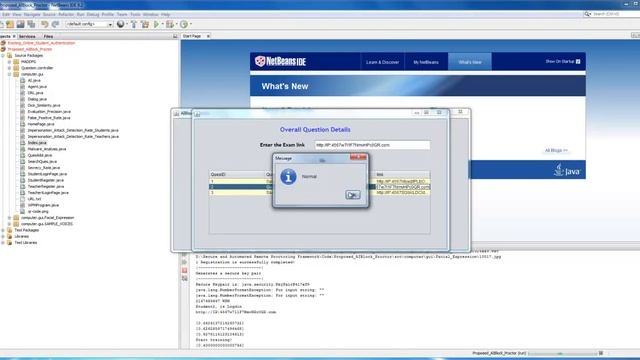Expand the computer.gui.SAMPLE_VOICES package
This screenshot has height=360, width=640.
pos(10,224)
